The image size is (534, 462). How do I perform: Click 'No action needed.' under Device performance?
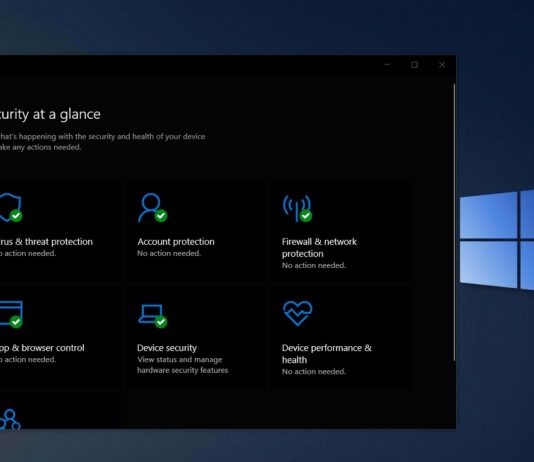point(314,371)
